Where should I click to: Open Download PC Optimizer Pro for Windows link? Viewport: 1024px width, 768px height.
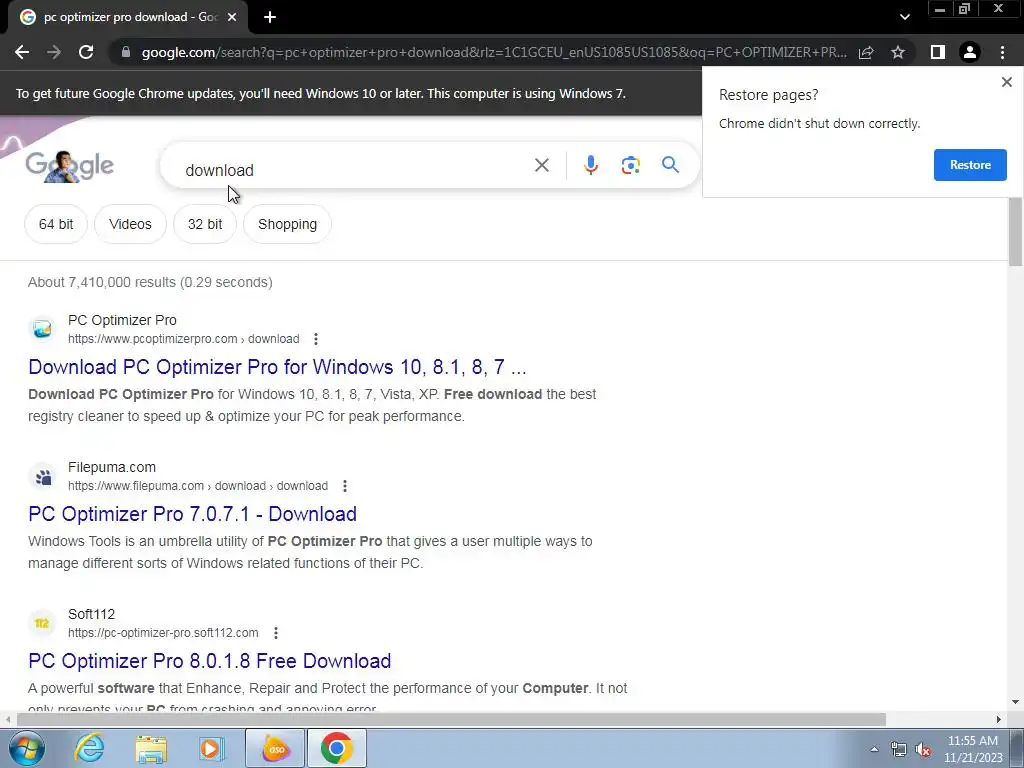point(277,367)
